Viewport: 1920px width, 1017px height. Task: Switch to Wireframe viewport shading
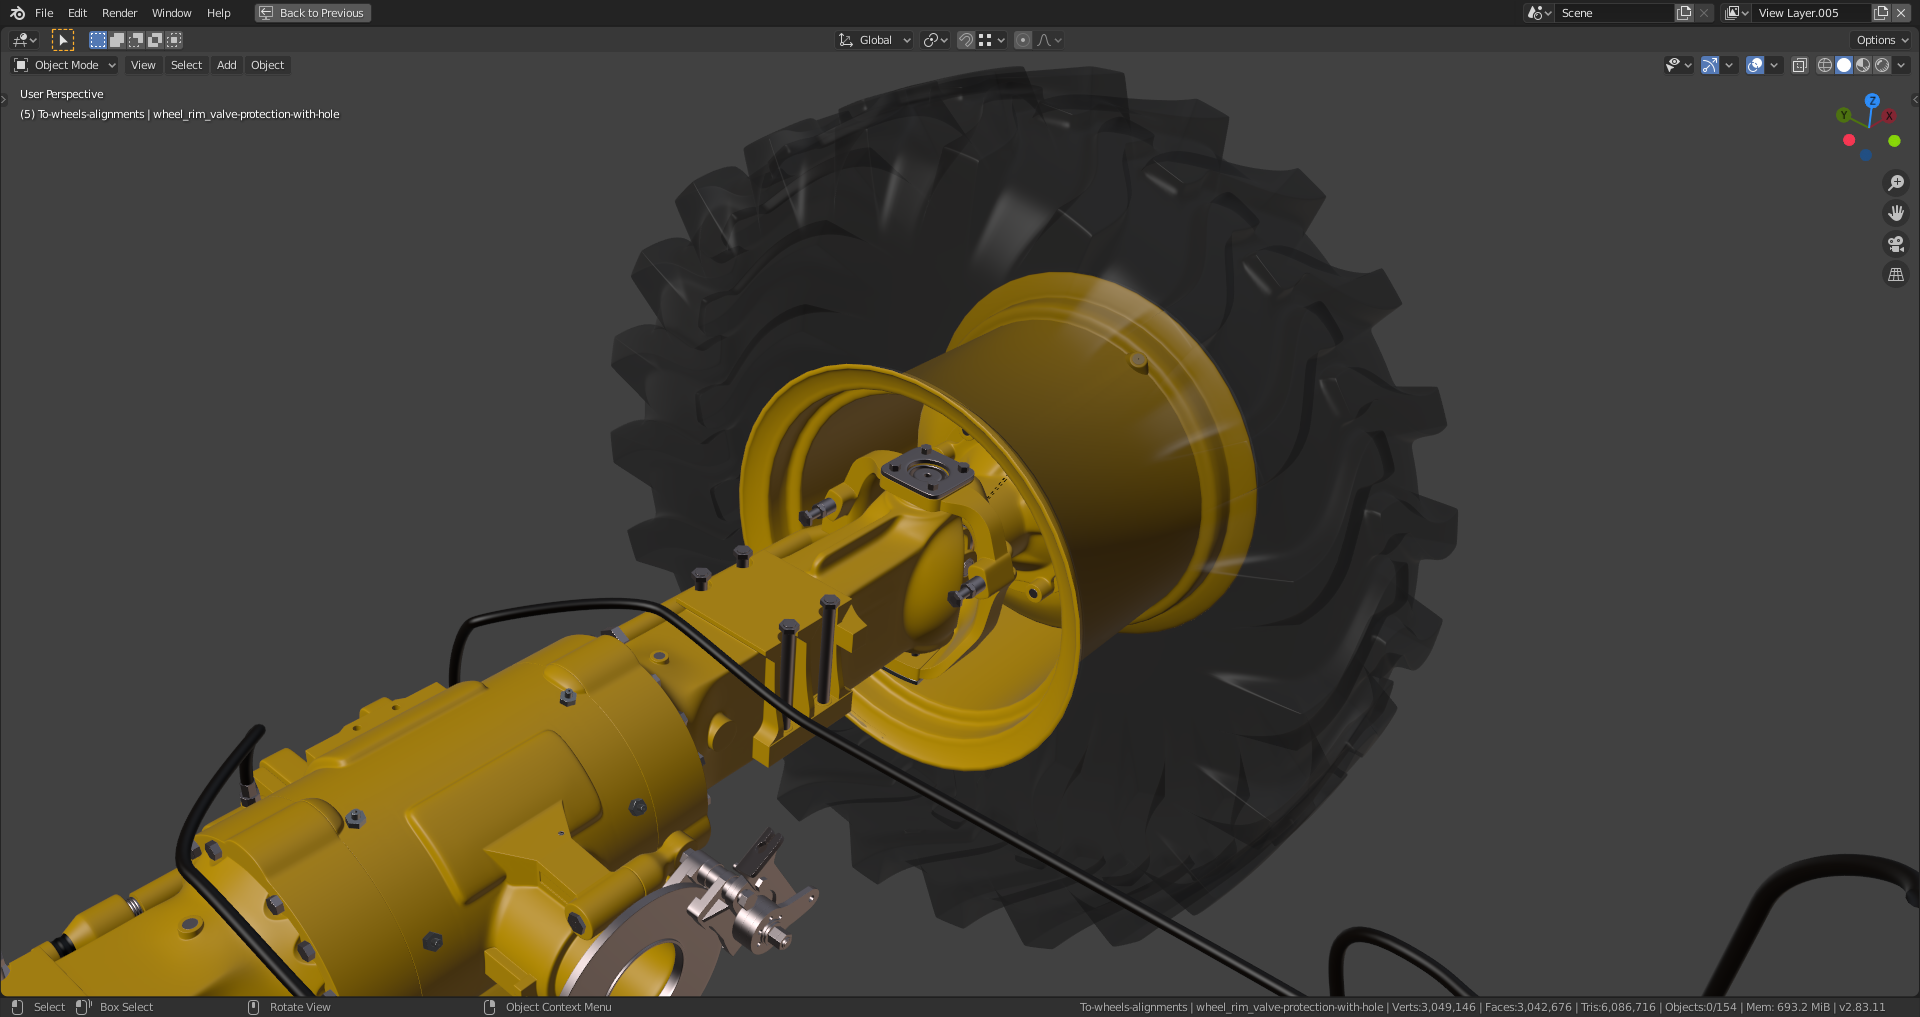click(1824, 65)
